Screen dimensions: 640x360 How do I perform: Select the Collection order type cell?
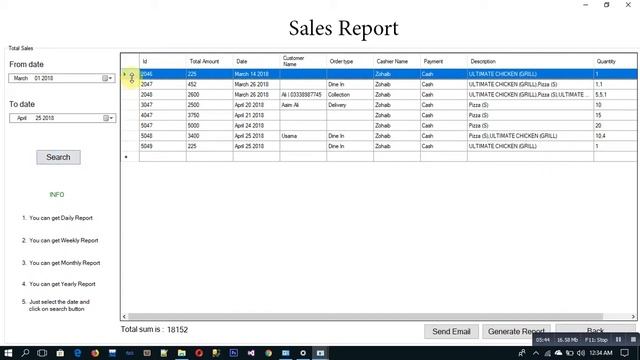(x=350, y=95)
